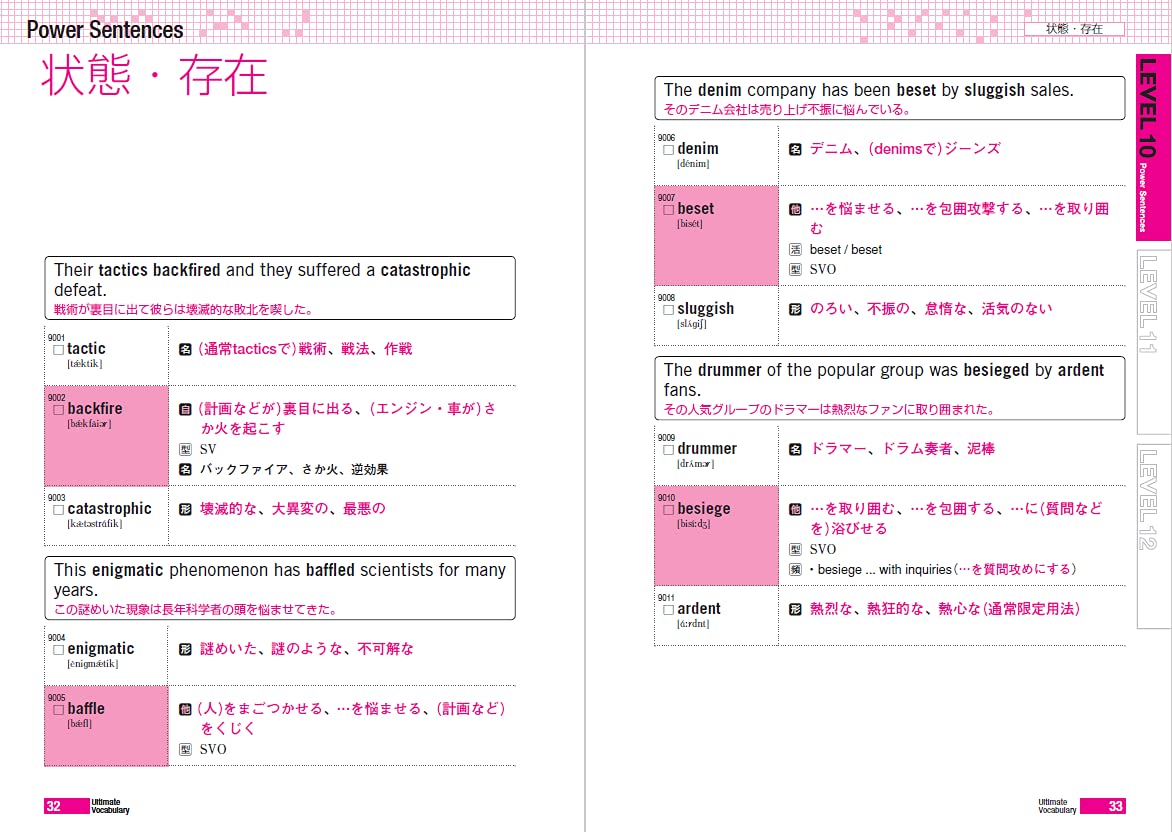Select the LEVEL 10 Power Sentences tab
The image size is (1172, 832).
[1152, 145]
